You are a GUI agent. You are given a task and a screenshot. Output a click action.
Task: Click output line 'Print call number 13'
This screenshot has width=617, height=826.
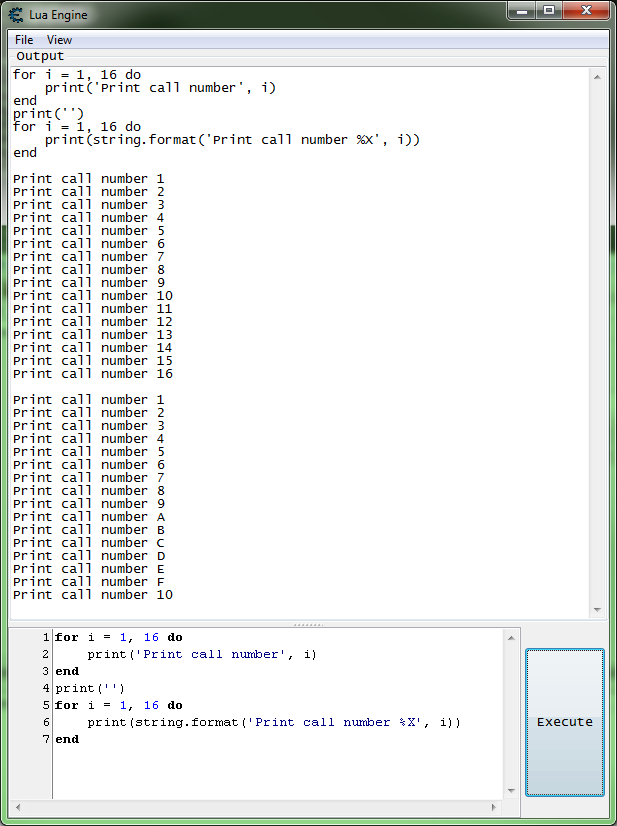pyautogui.click(x=93, y=335)
